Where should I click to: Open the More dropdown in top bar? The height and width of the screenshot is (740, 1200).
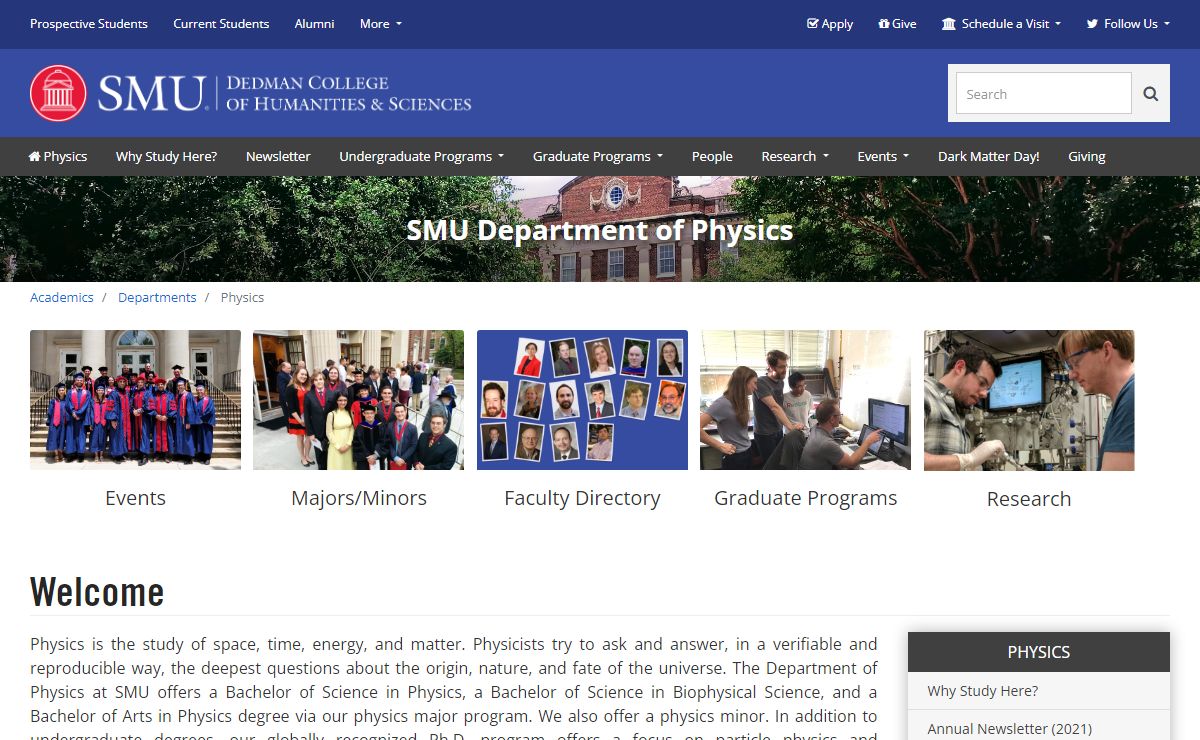381,24
